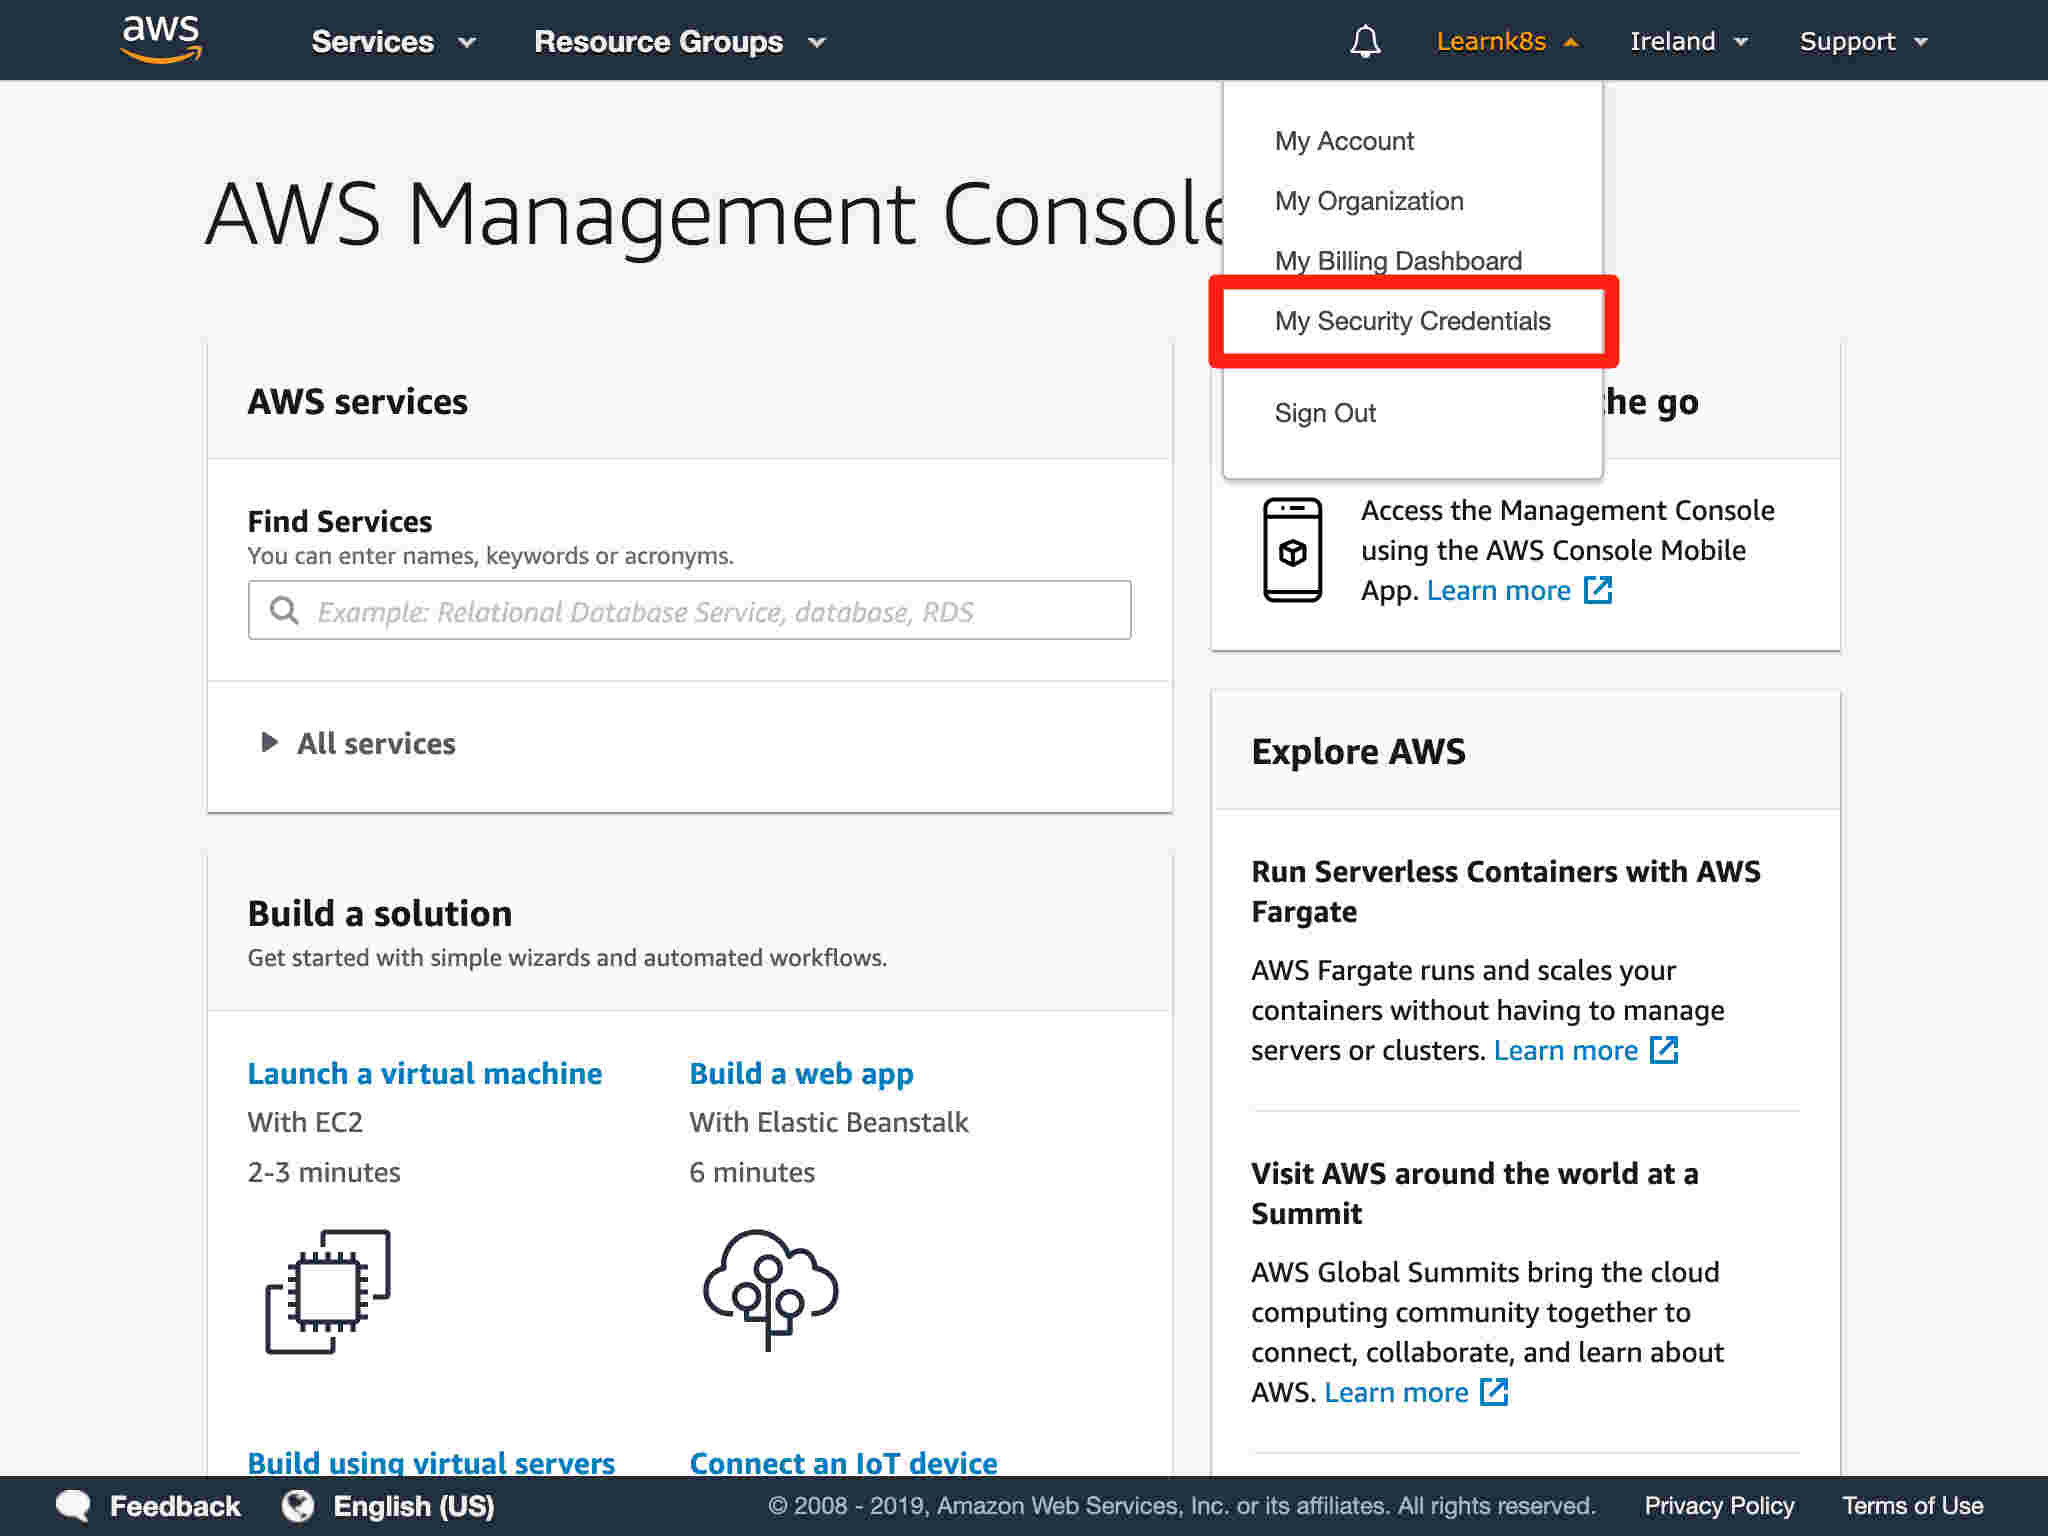Open the Privacy Policy link

click(x=1719, y=1506)
